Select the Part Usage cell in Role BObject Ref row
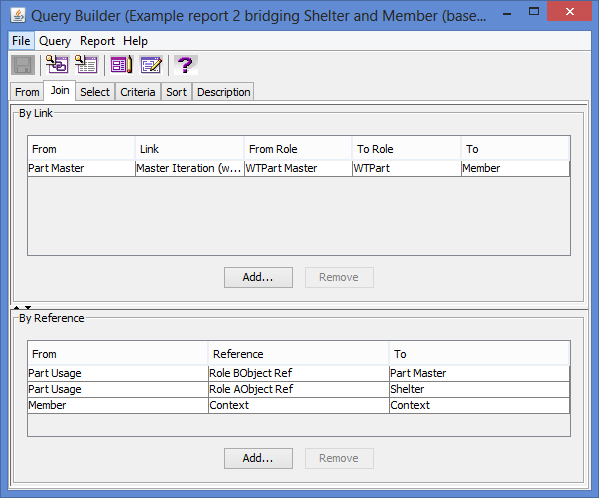Screen dimensions: 599x498 118,373
